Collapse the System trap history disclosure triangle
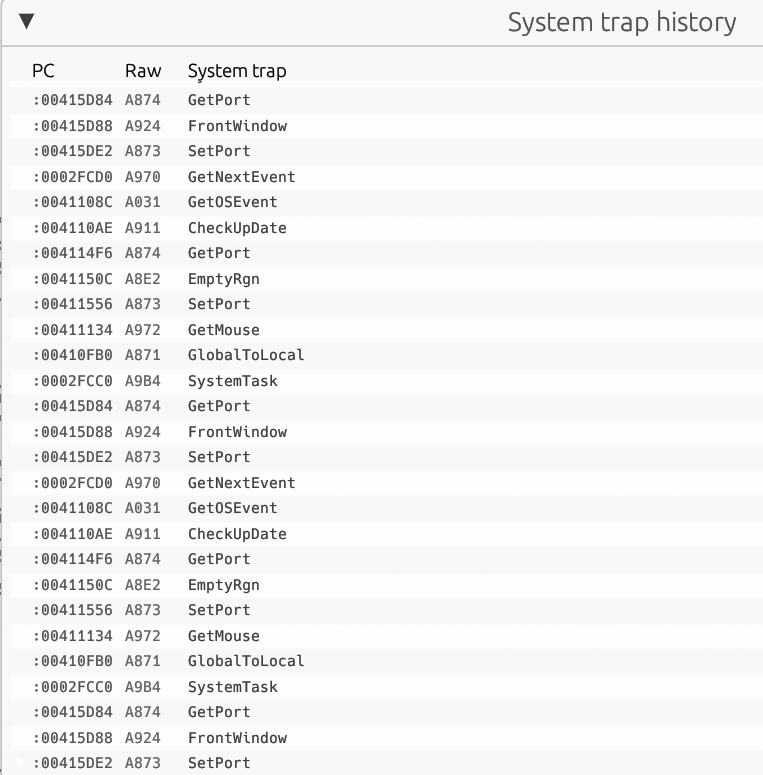Viewport: 763px width, 775px height. tap(27, 21)
